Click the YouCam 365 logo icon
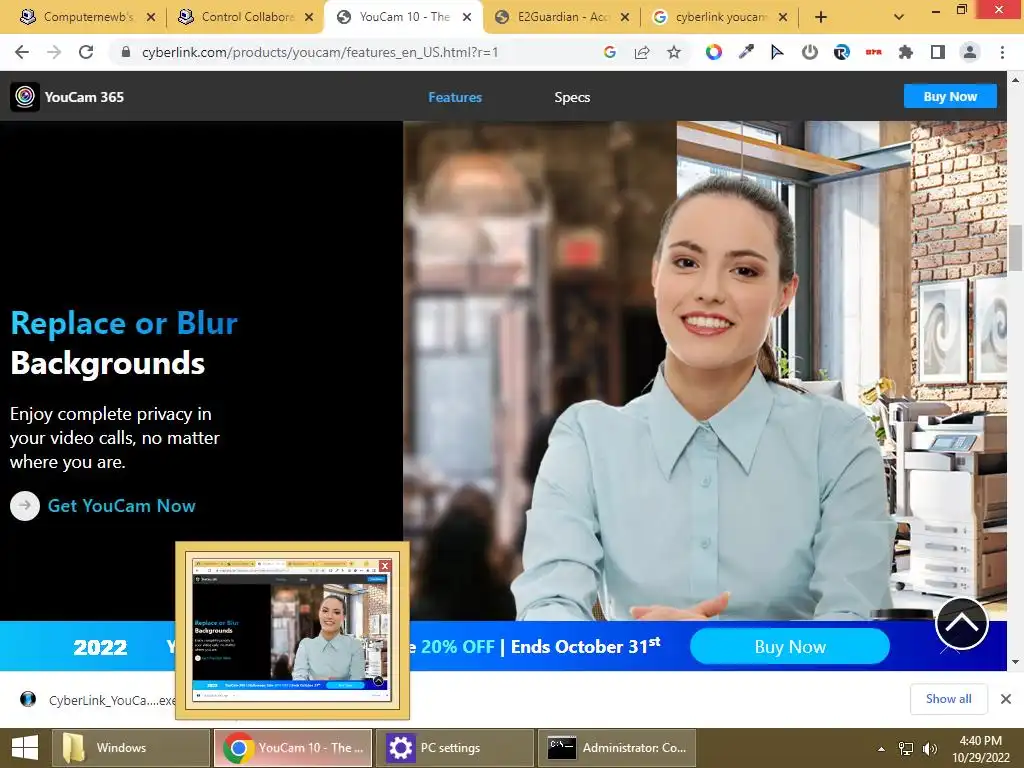The height and width of the screenshot is (768, 1024). (25, 97)
